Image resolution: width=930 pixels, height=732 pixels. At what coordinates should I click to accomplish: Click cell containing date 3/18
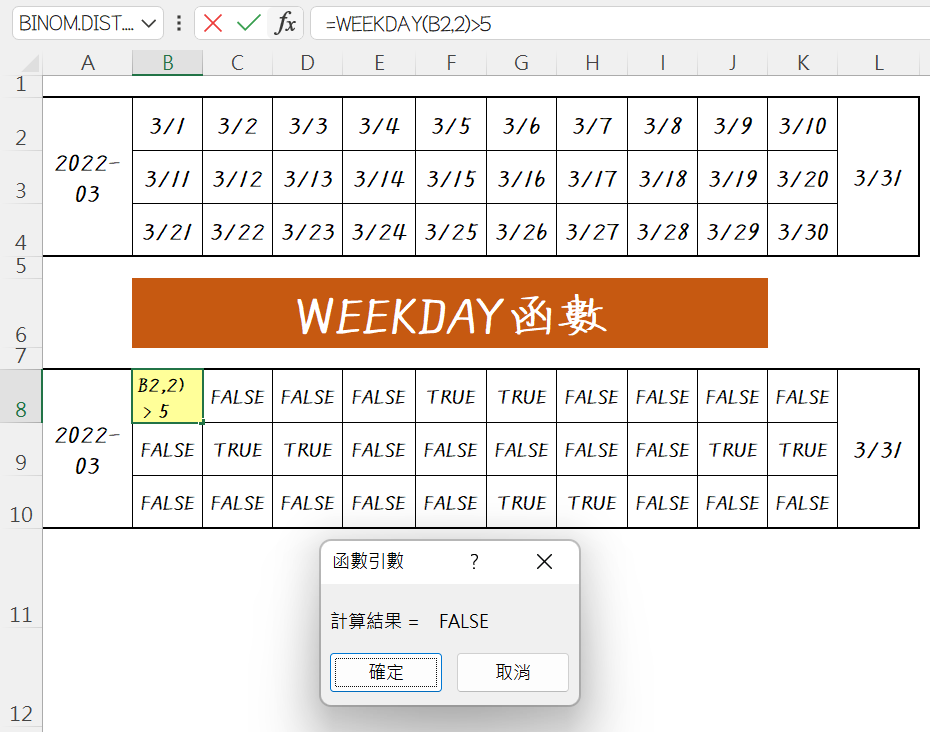(x=663, y=177)
